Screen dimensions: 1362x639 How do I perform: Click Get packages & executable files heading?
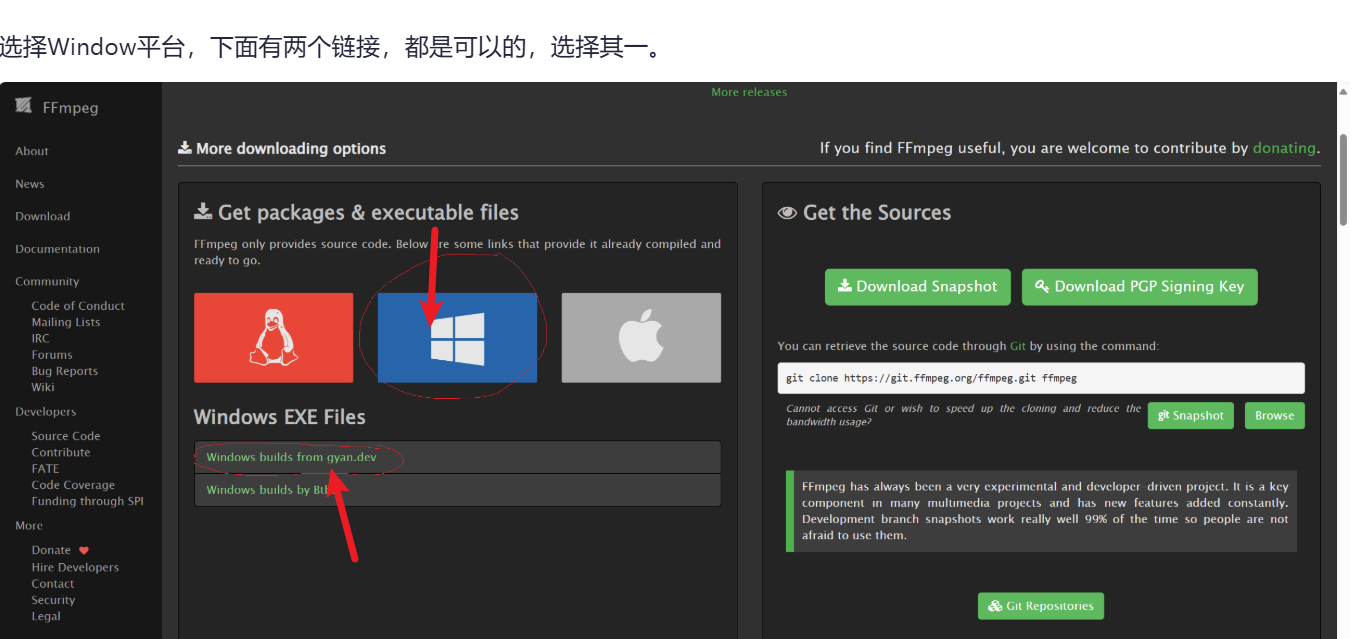point(357,213)
